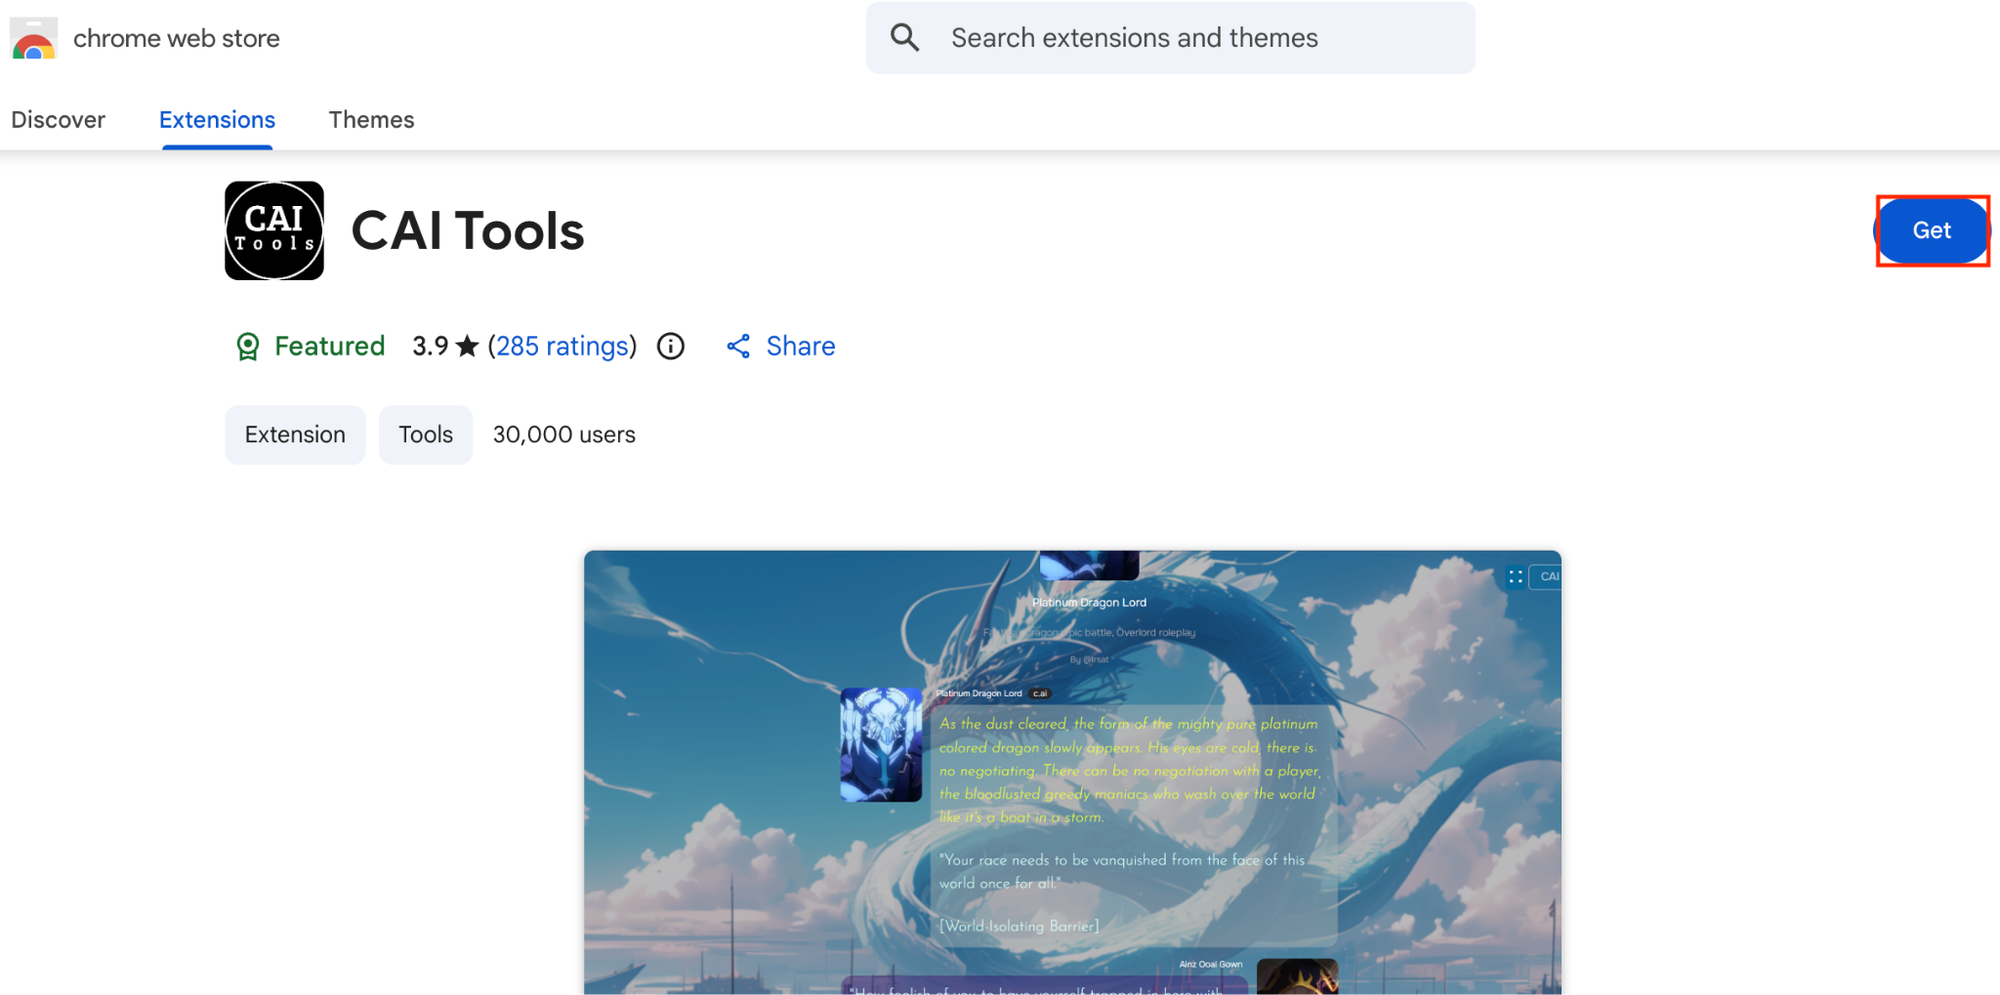Screen dimensions: 2000x995
Task: Click the Share icon
Action: 738,346
